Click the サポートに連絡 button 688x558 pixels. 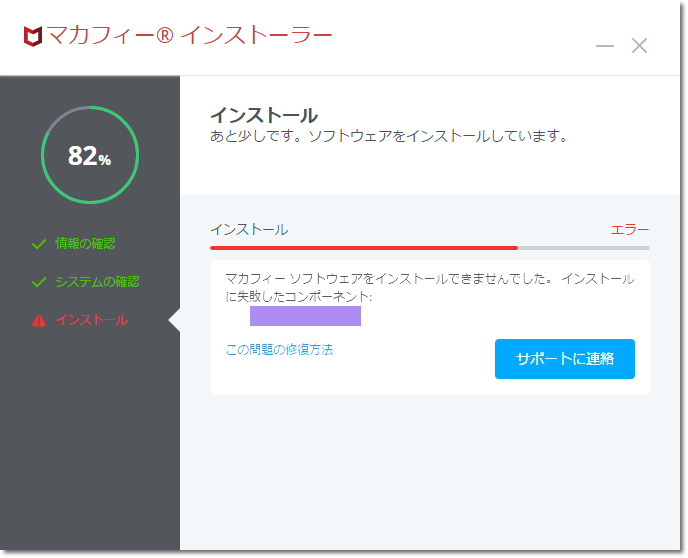click(565, 359)
